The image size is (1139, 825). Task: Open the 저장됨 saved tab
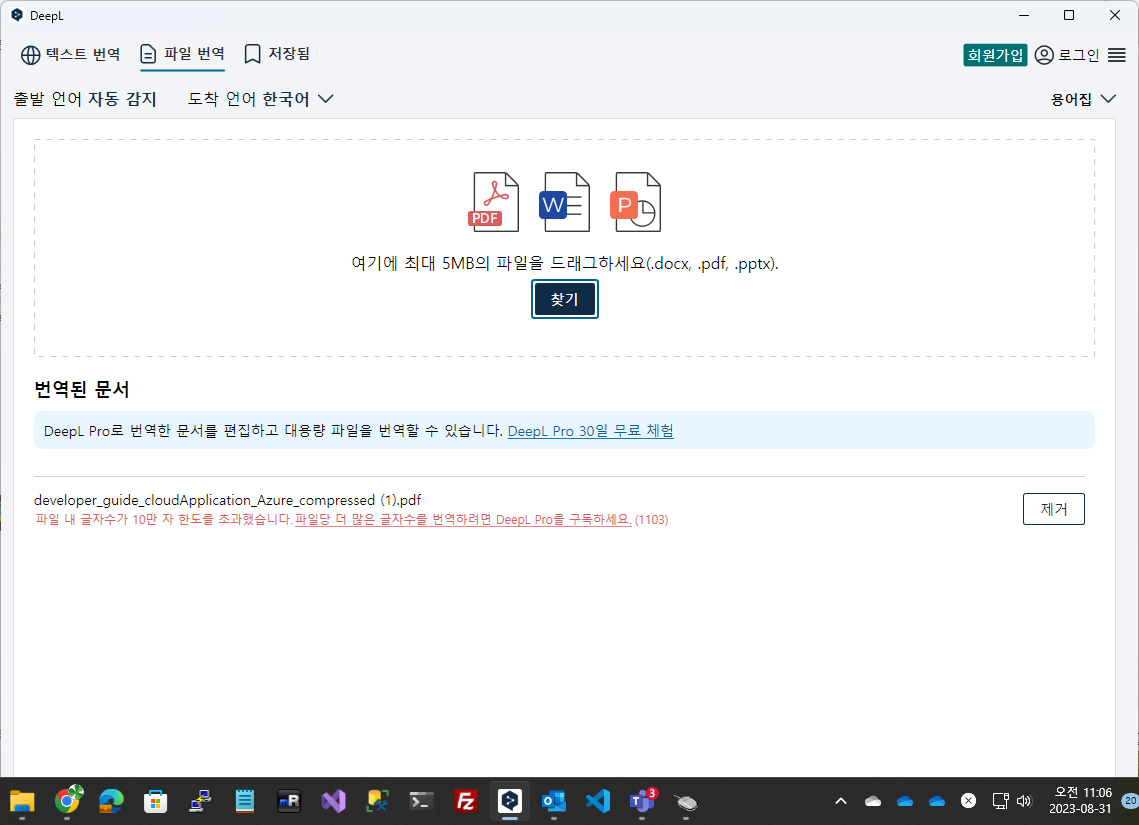277,54
